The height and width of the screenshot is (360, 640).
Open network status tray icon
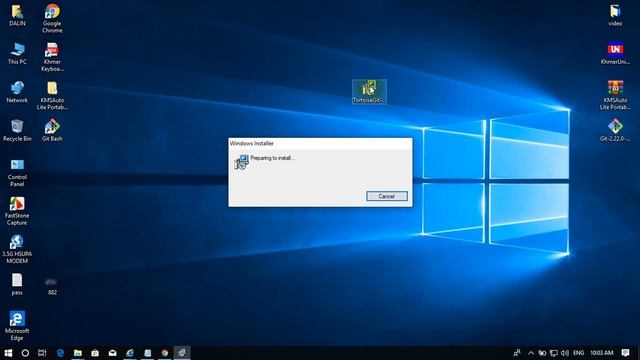point(554,353)
